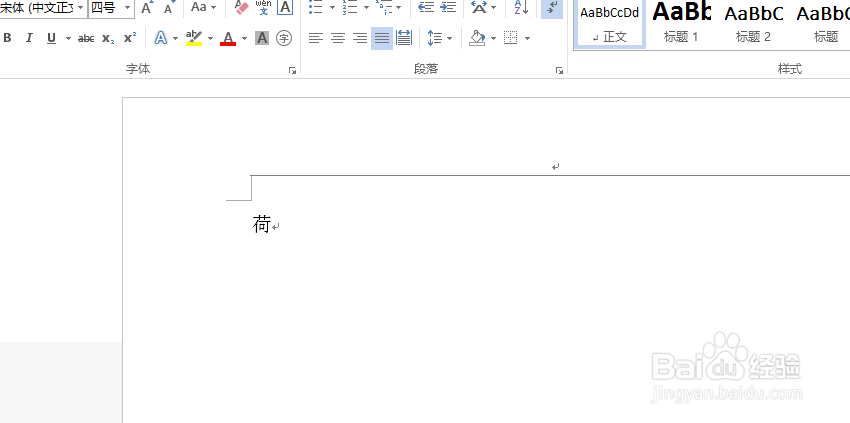Clear all formatting with the eraser icon
This screenshot has width=850, height=423.
(x=242, y=8)
